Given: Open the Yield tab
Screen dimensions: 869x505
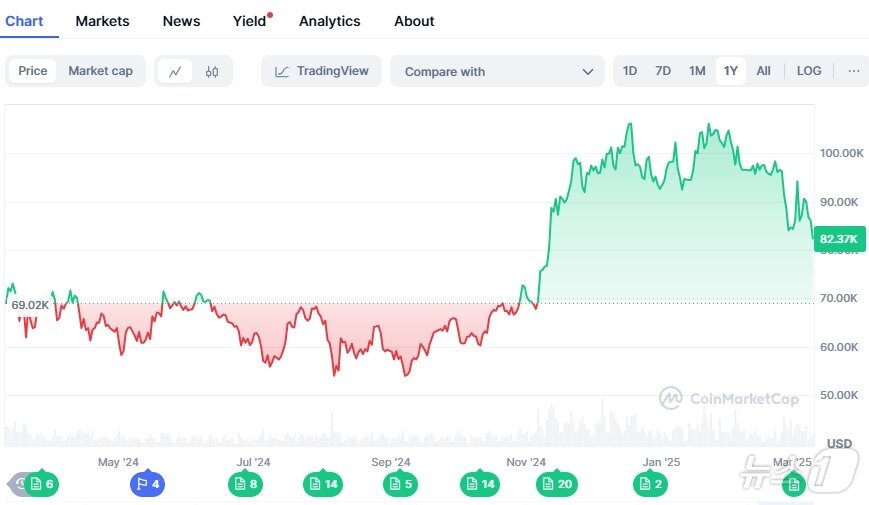Looking at the screenshot, I should coord(249,21).
